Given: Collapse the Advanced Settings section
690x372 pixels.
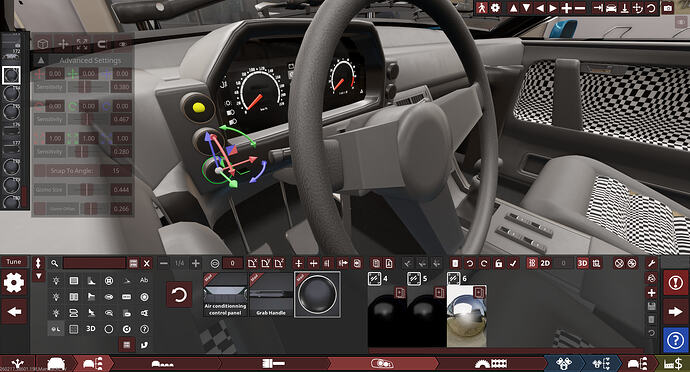Looking at the screenshot, I should [x=40, y=60].
